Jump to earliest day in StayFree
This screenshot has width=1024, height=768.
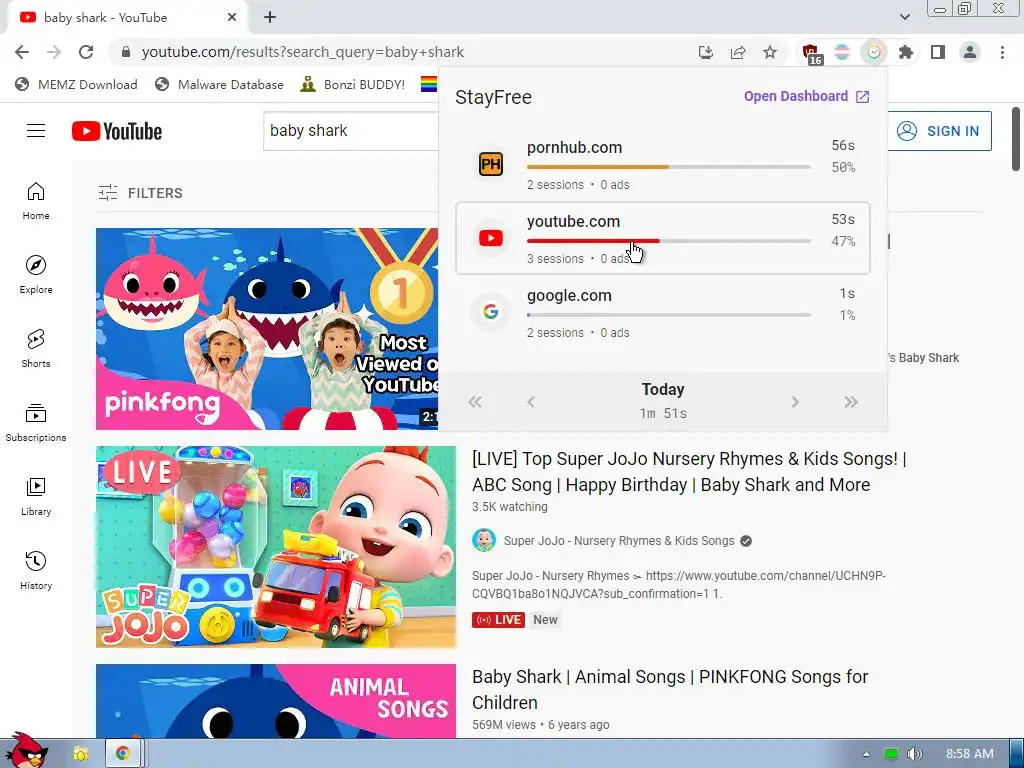coord(475,402)
